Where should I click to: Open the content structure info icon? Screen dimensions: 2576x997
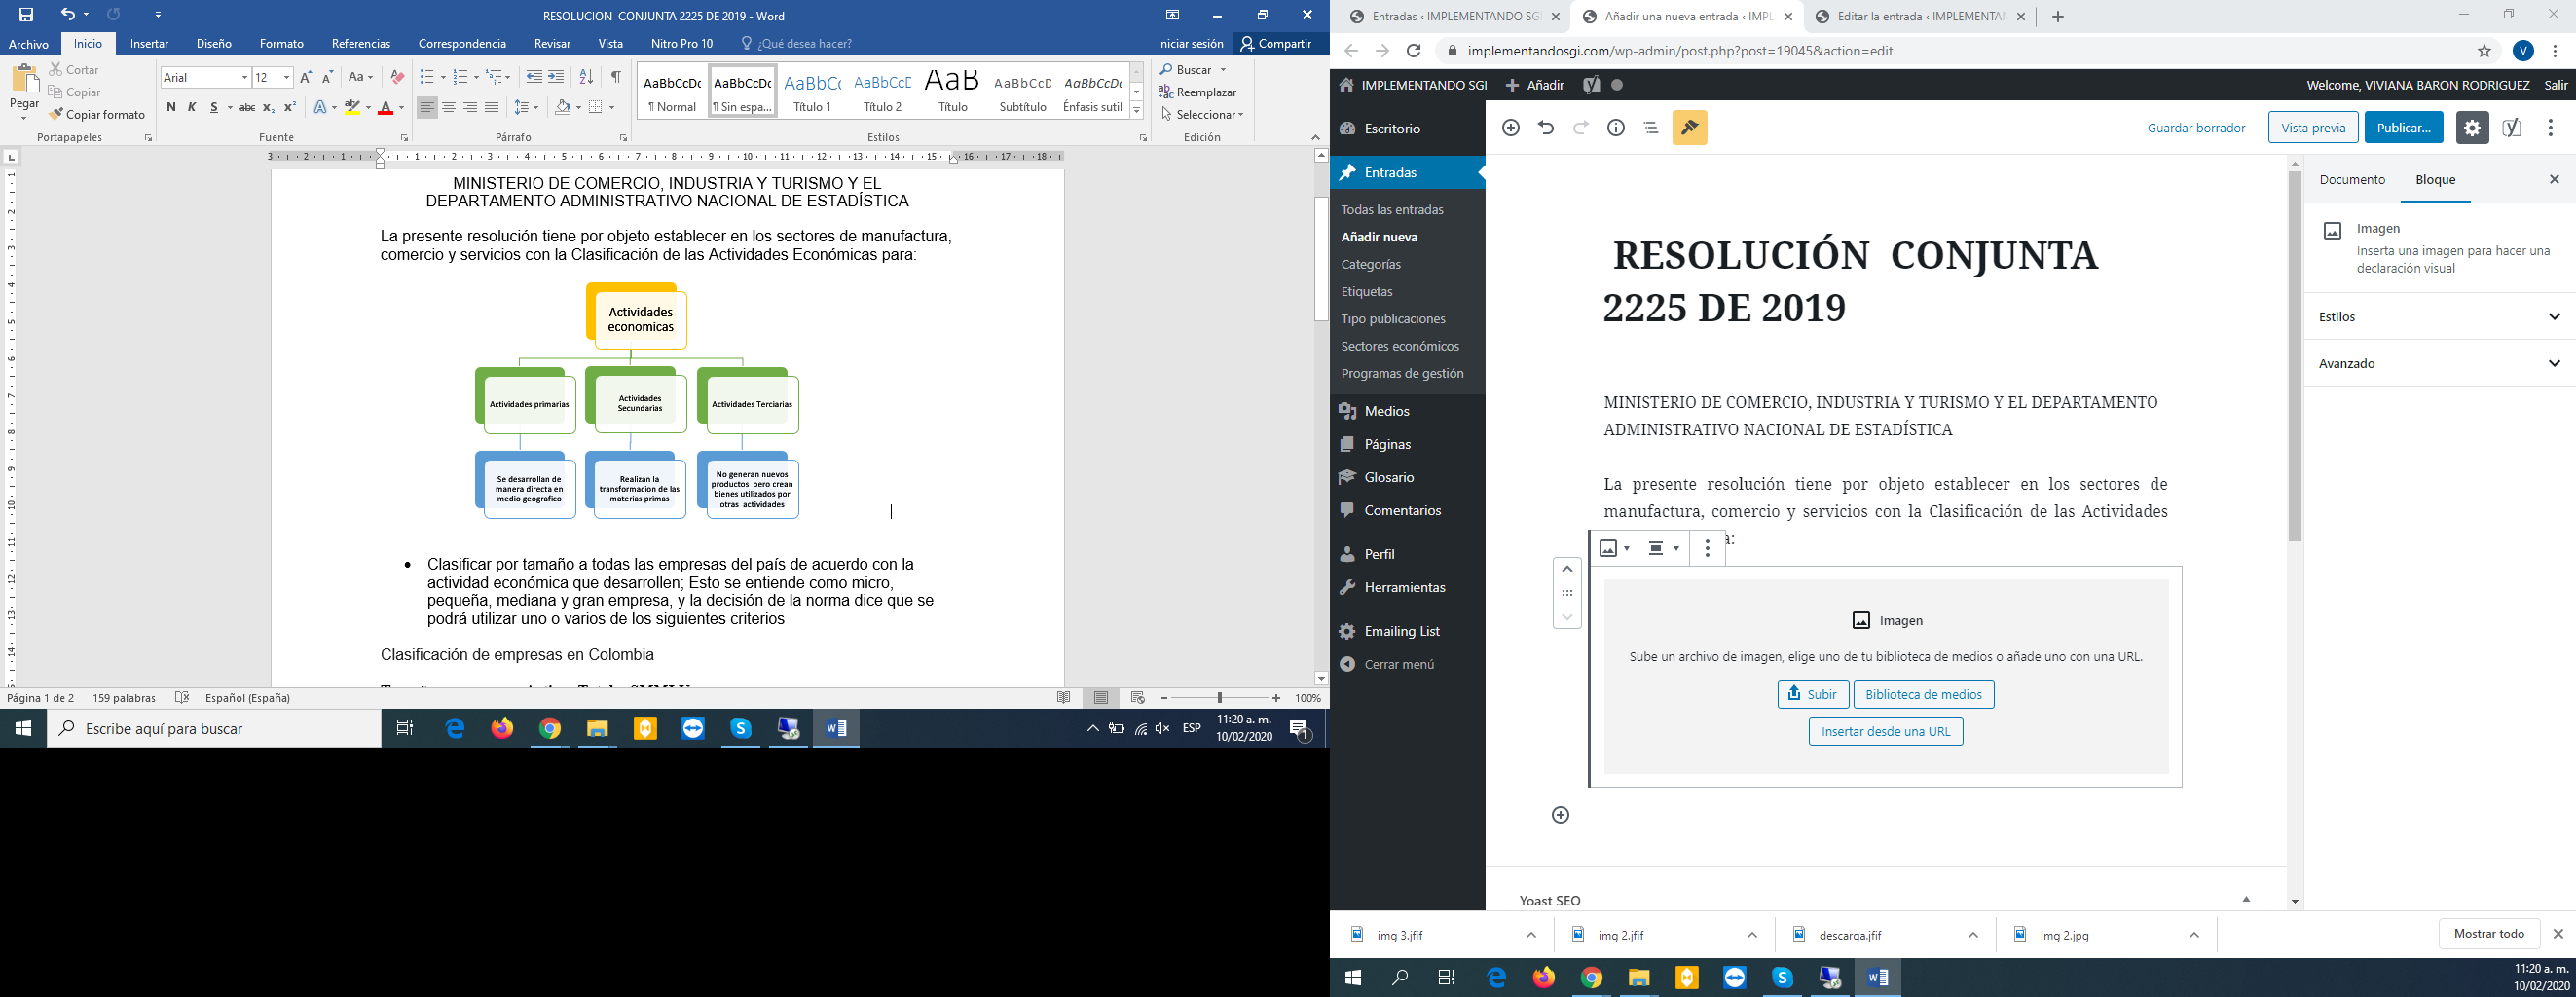(1616, 128)
